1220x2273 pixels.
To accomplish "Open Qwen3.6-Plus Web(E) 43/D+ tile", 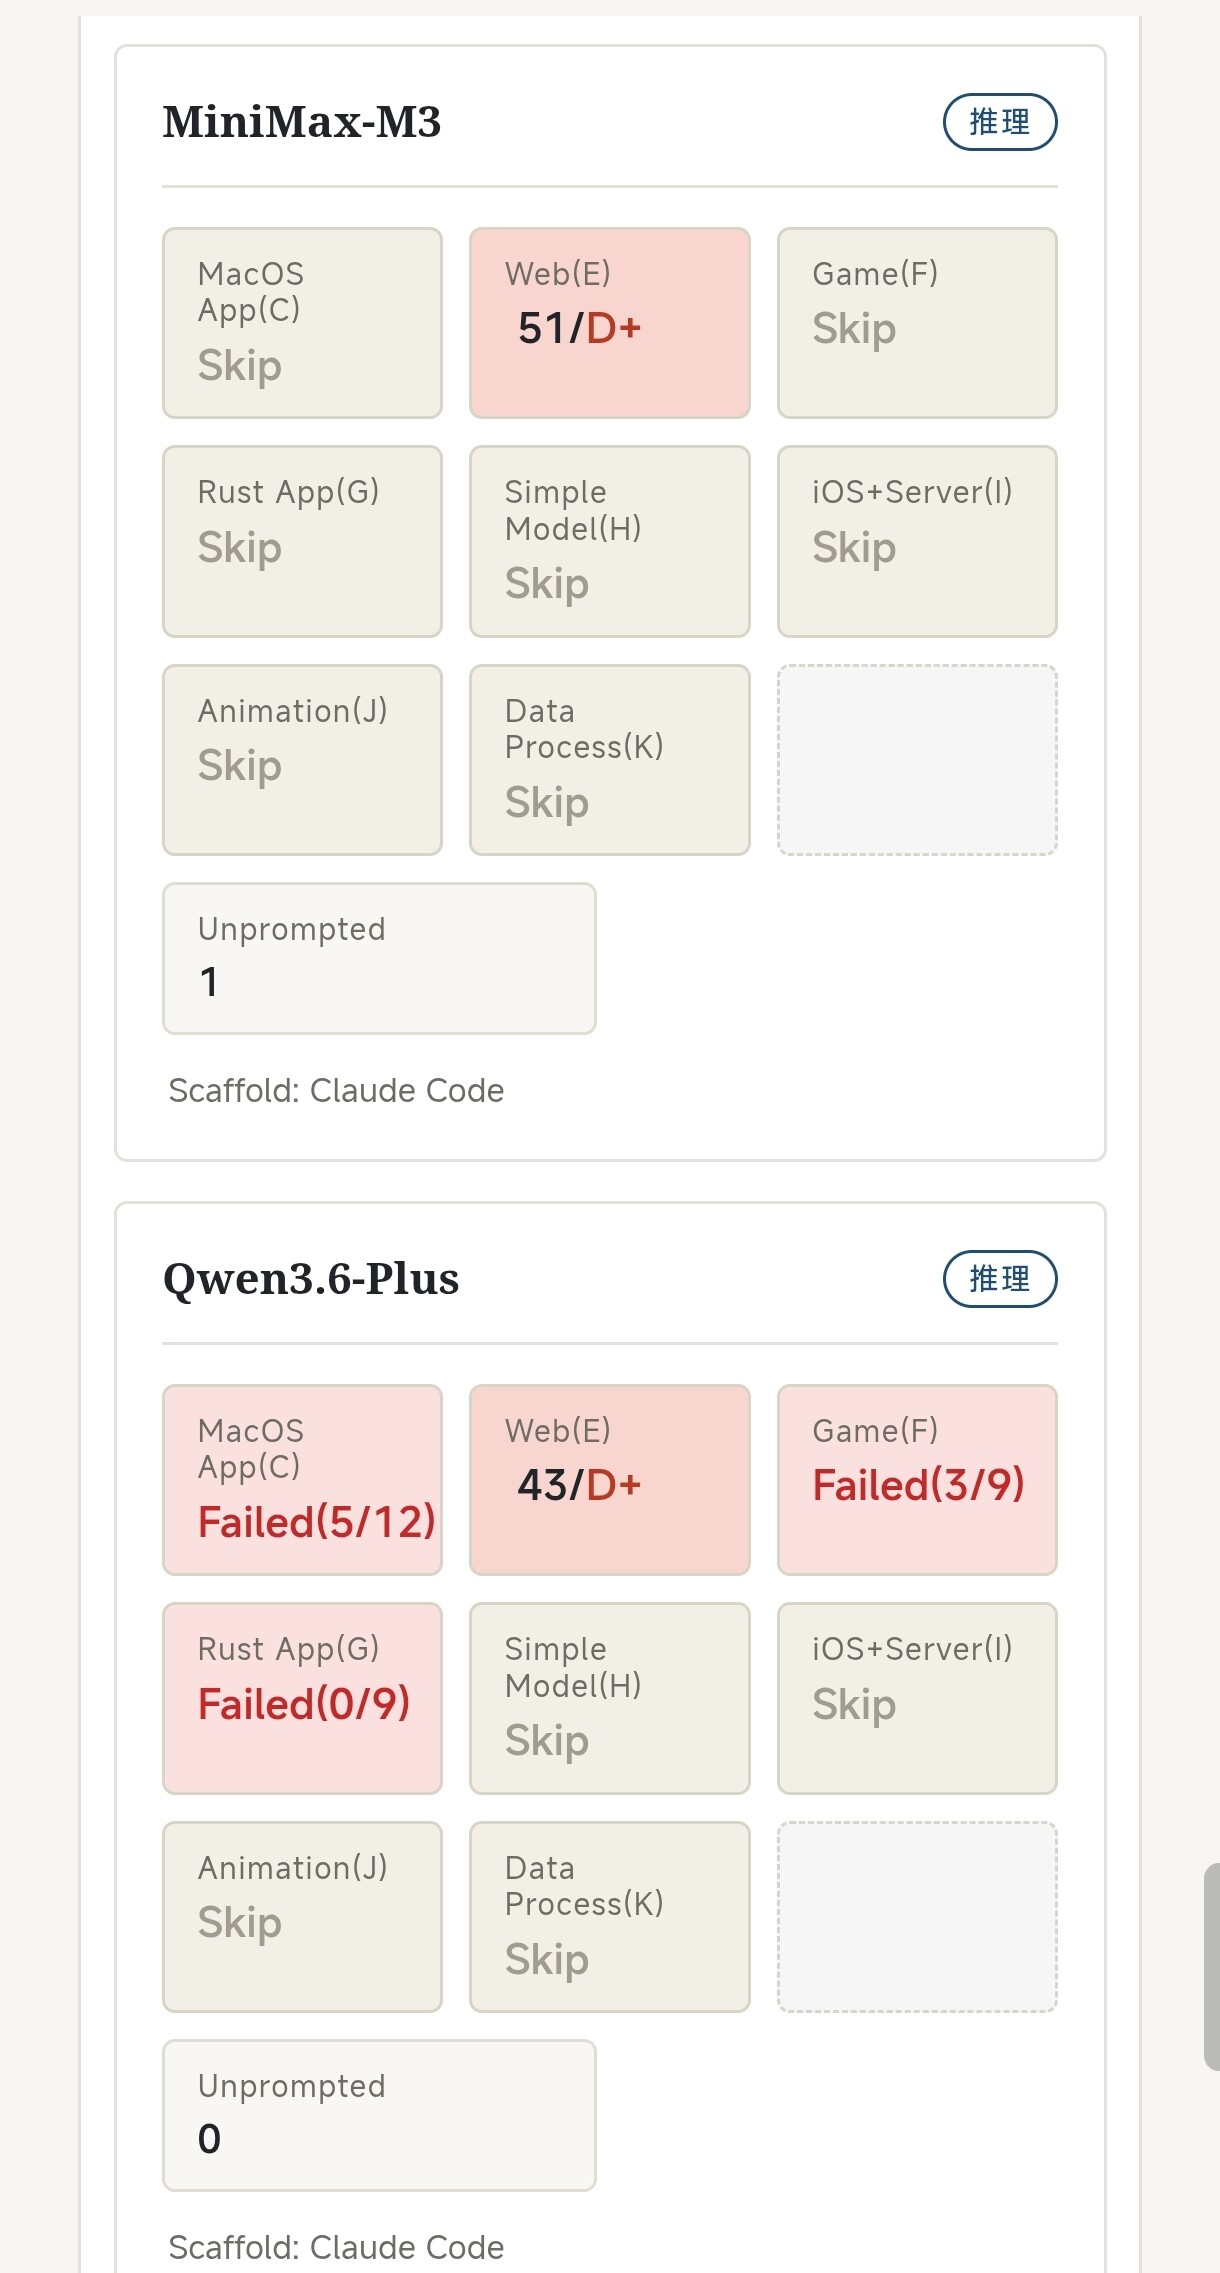I will pos(610,1479).
